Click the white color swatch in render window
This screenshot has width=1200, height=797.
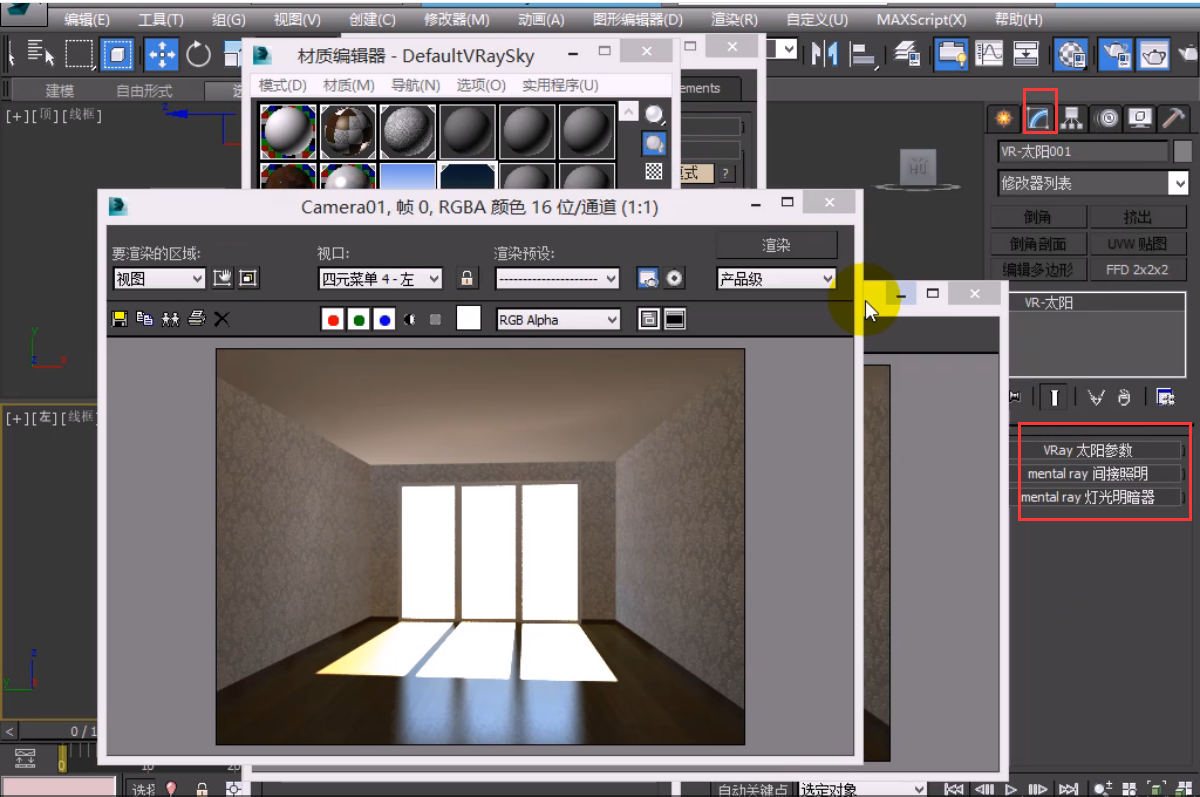coord(468,319)
